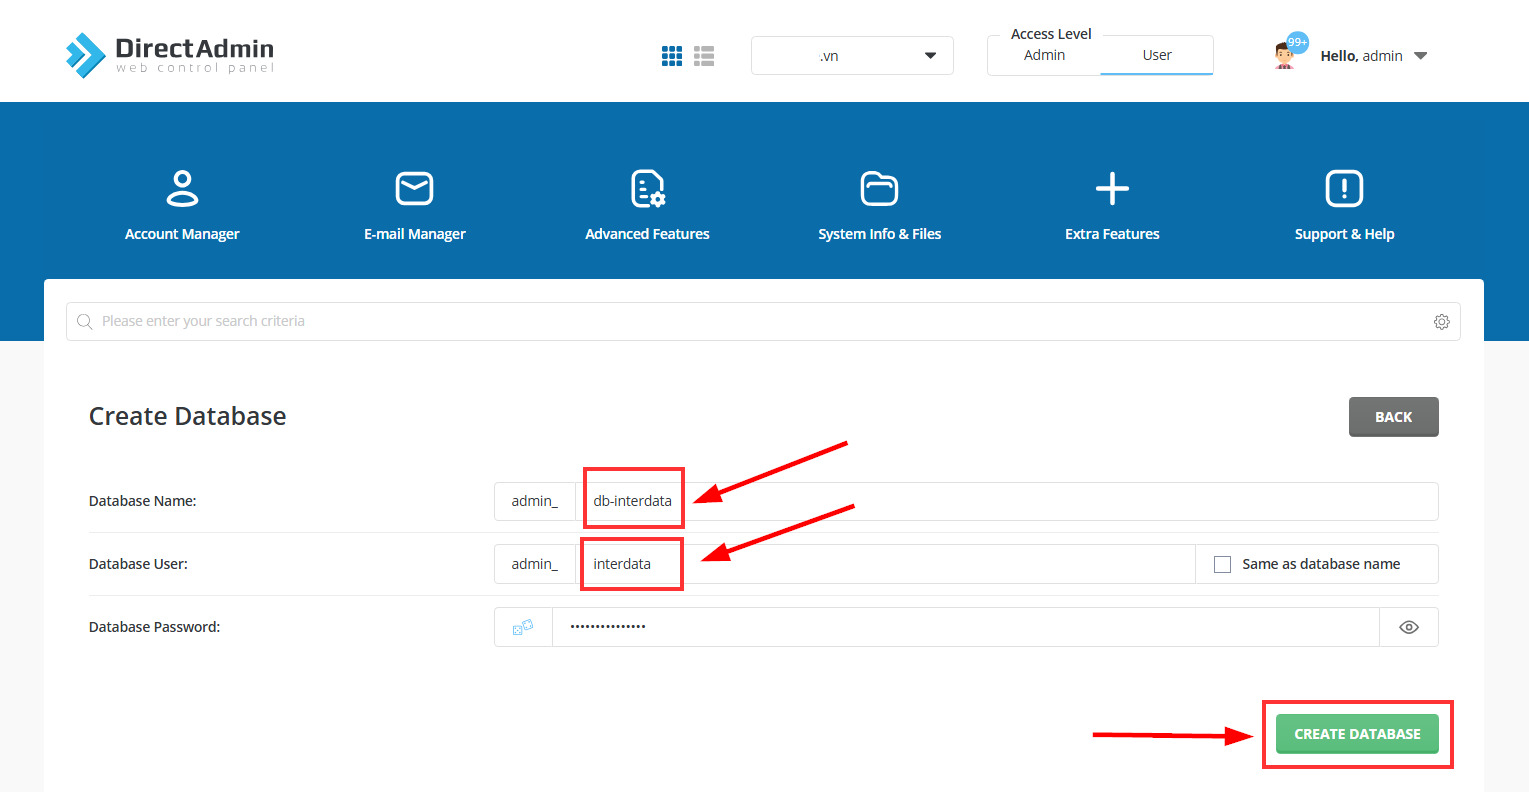Viewport: 1529px width, 792px height.
Task: Click the DirectAdmin logo
Action: pos(170,55)
